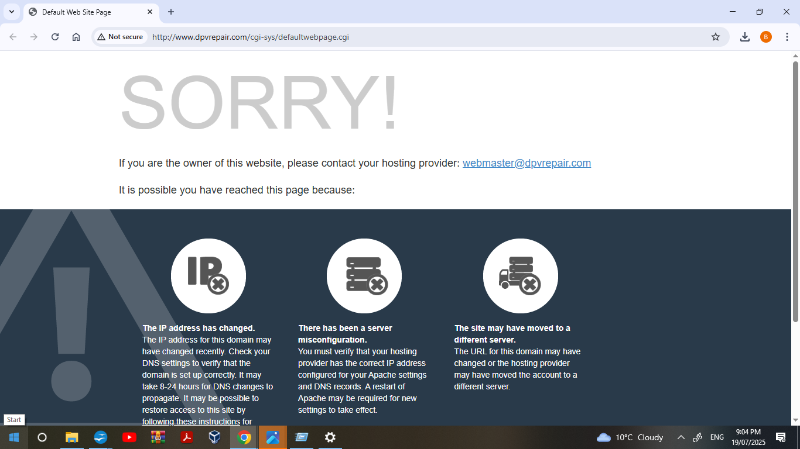Open the Chrome profile avatar
Viewport: 800px width, 449px height.
pyautogui.click(x=766, y=37)
